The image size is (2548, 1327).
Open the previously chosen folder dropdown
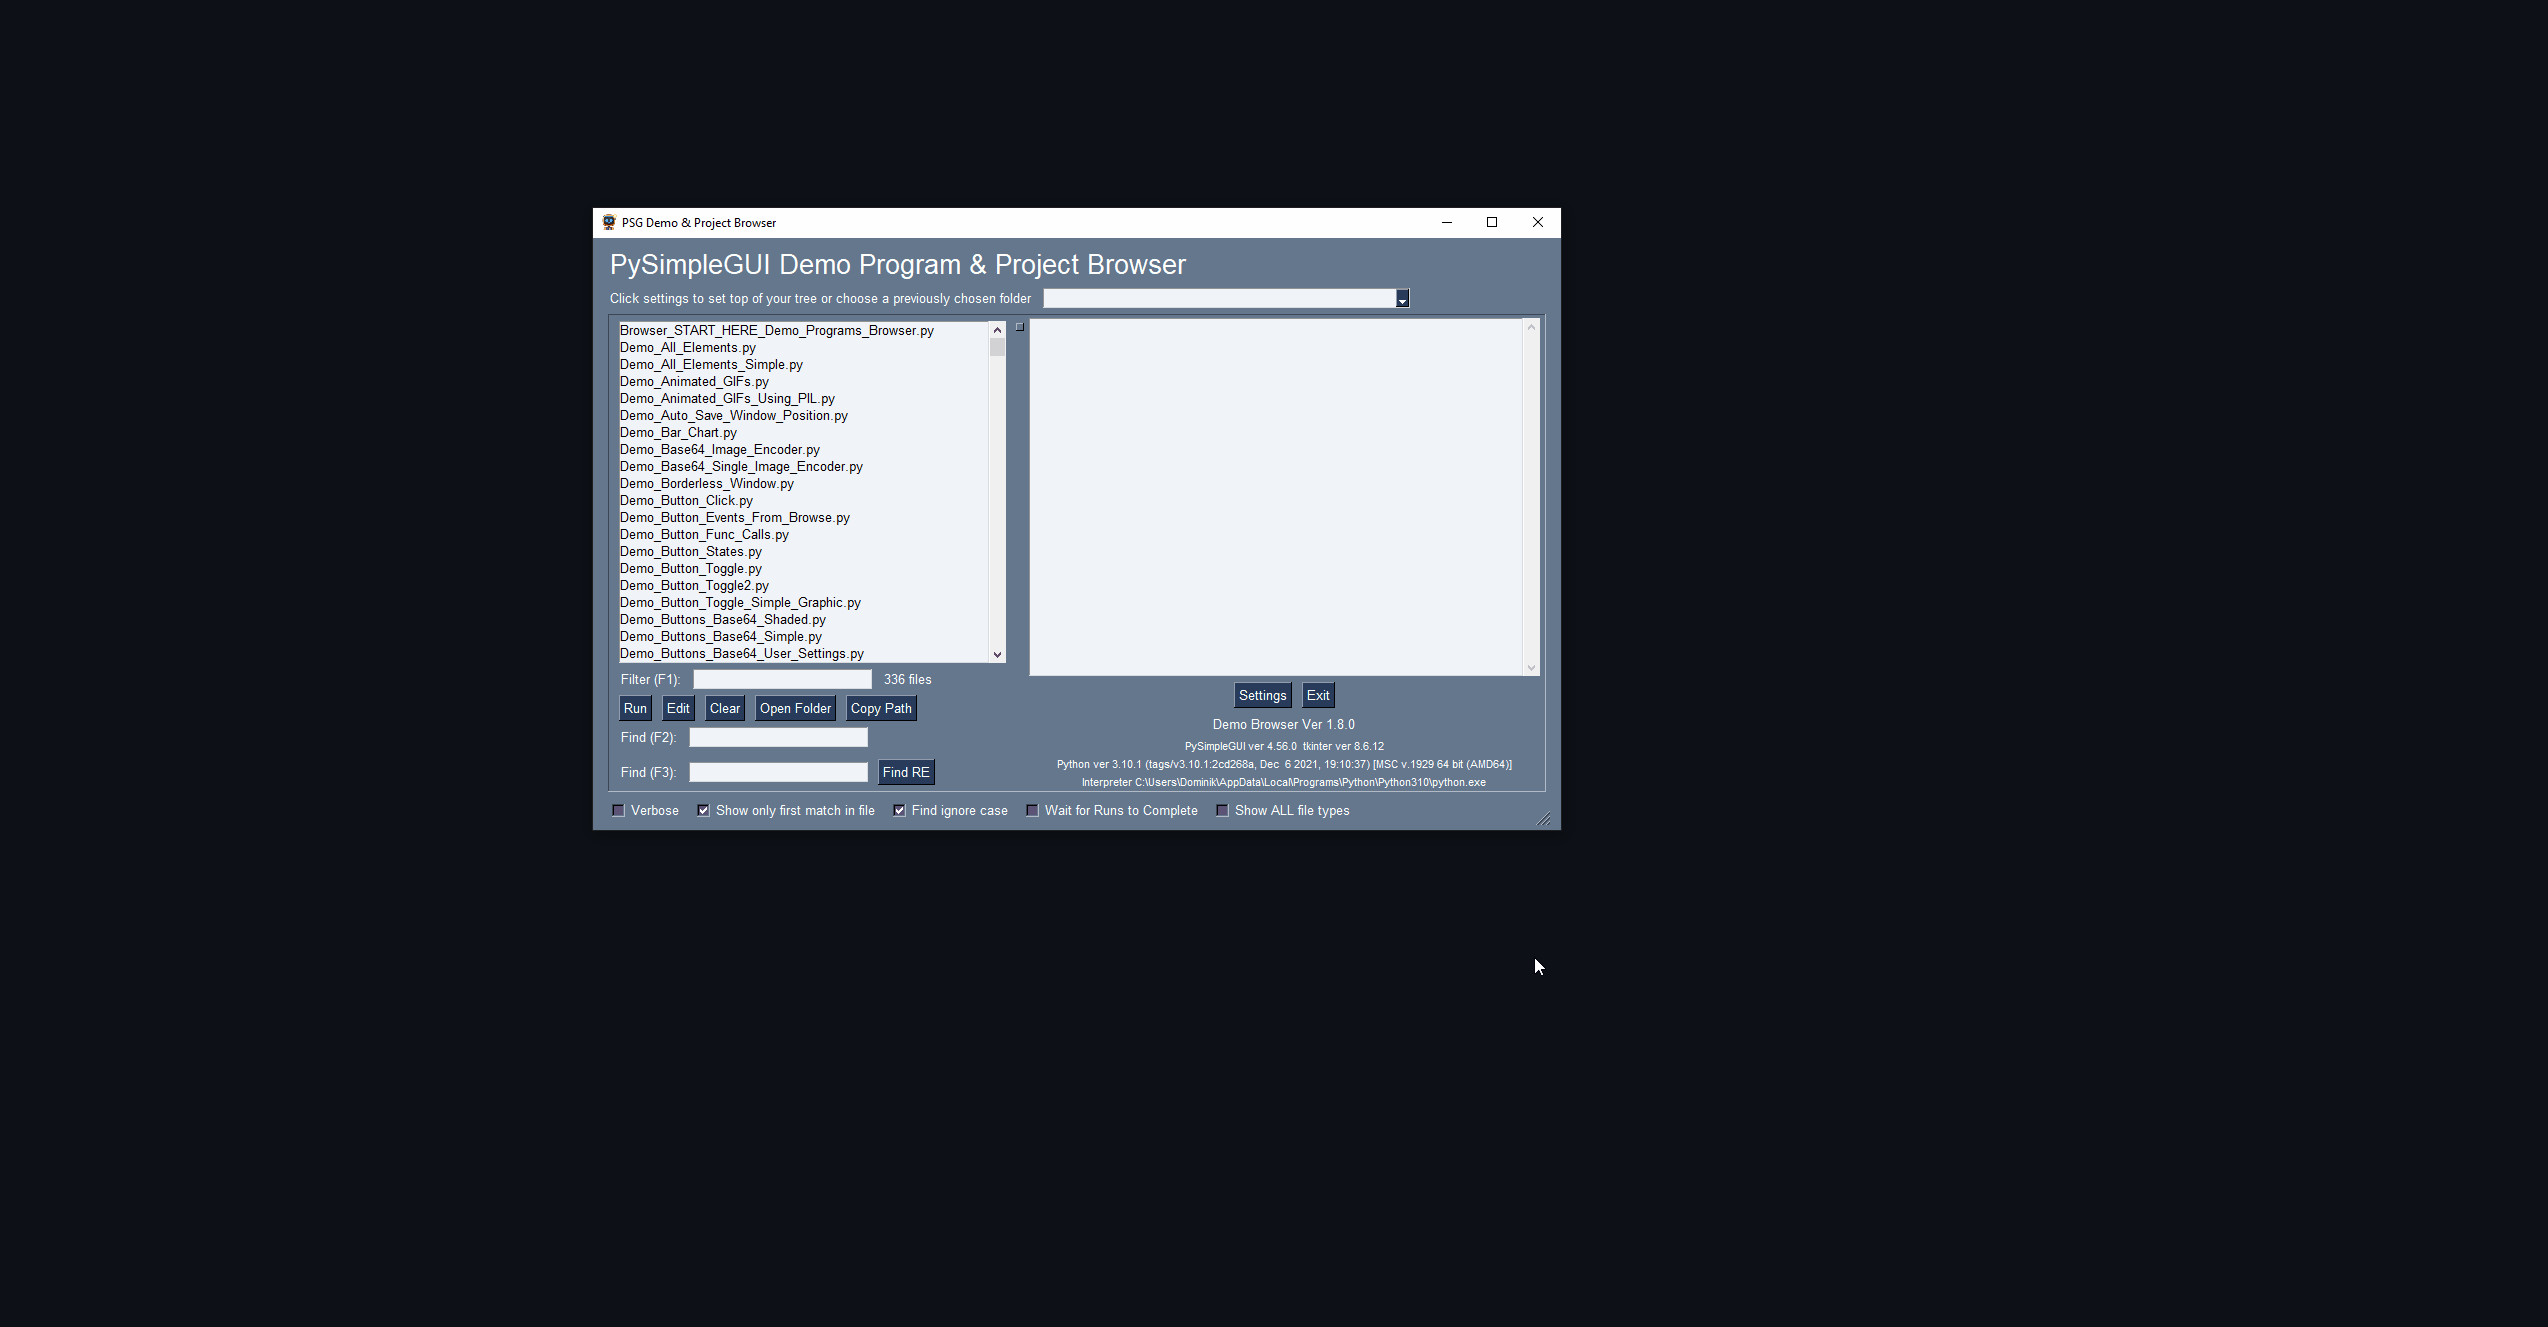[1402, 299]
